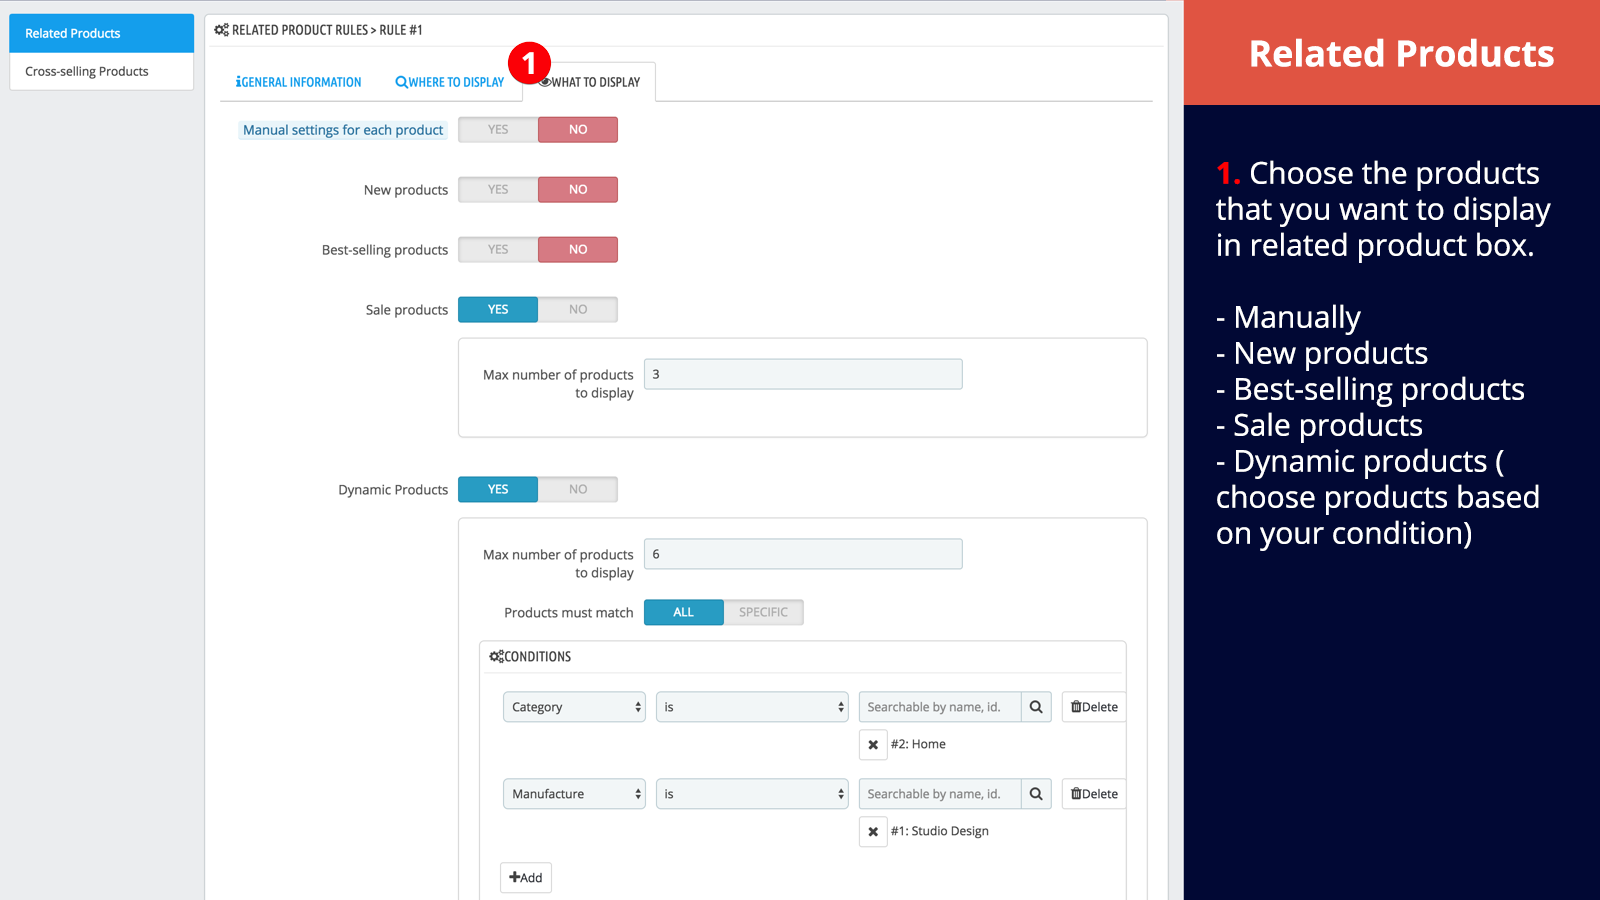Open the 'is' operator dropdown in Manufacture row
This screenshot has width=1600, height=900.
[x=752, y=794]
